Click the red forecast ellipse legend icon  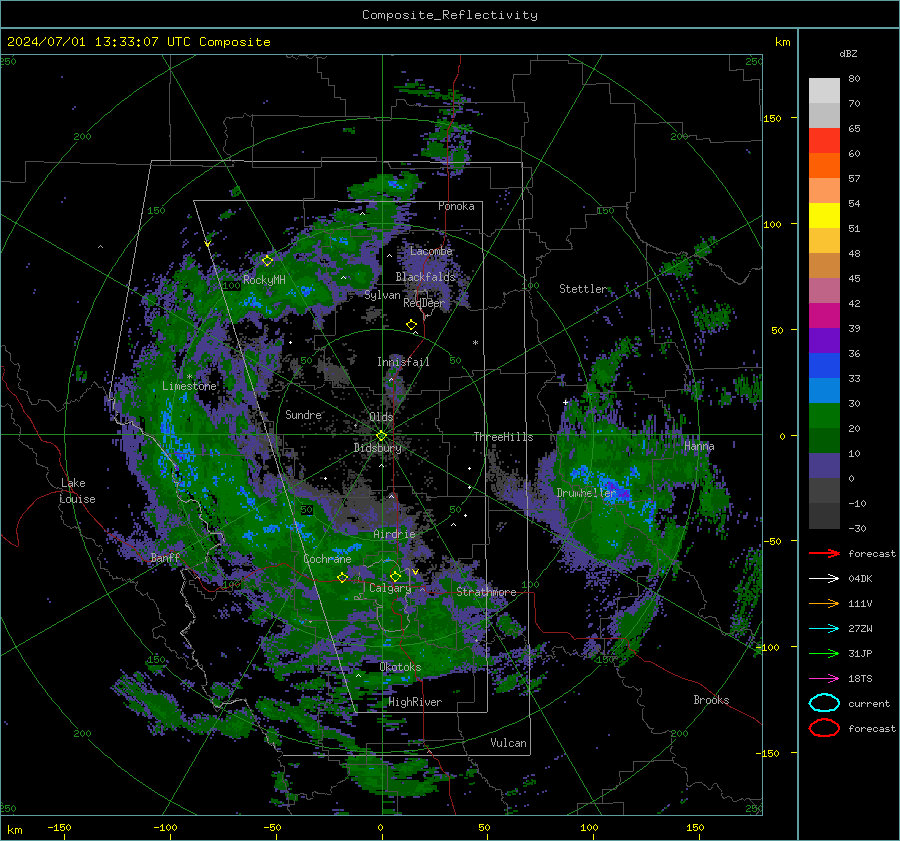coord(824,728)
